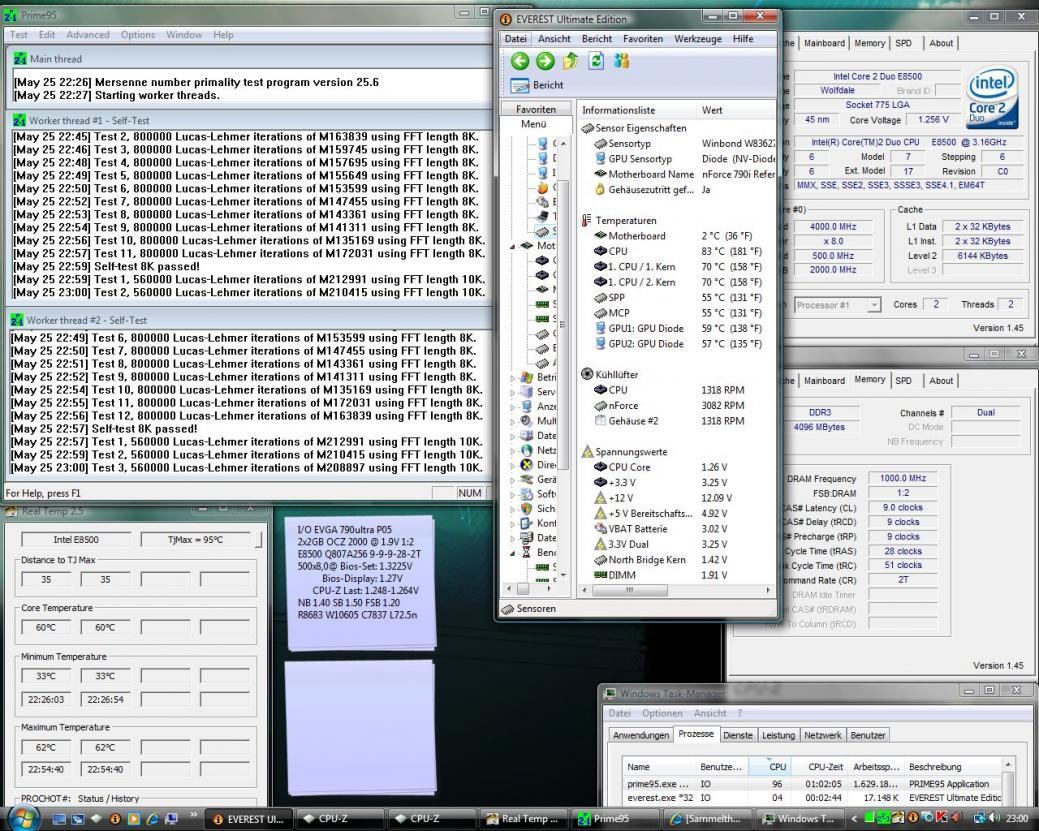Image resolution: width=1039 pixels, height=831 pixels.
Task: Click the nForce 3082 RPM fan row
Action: 684,406
